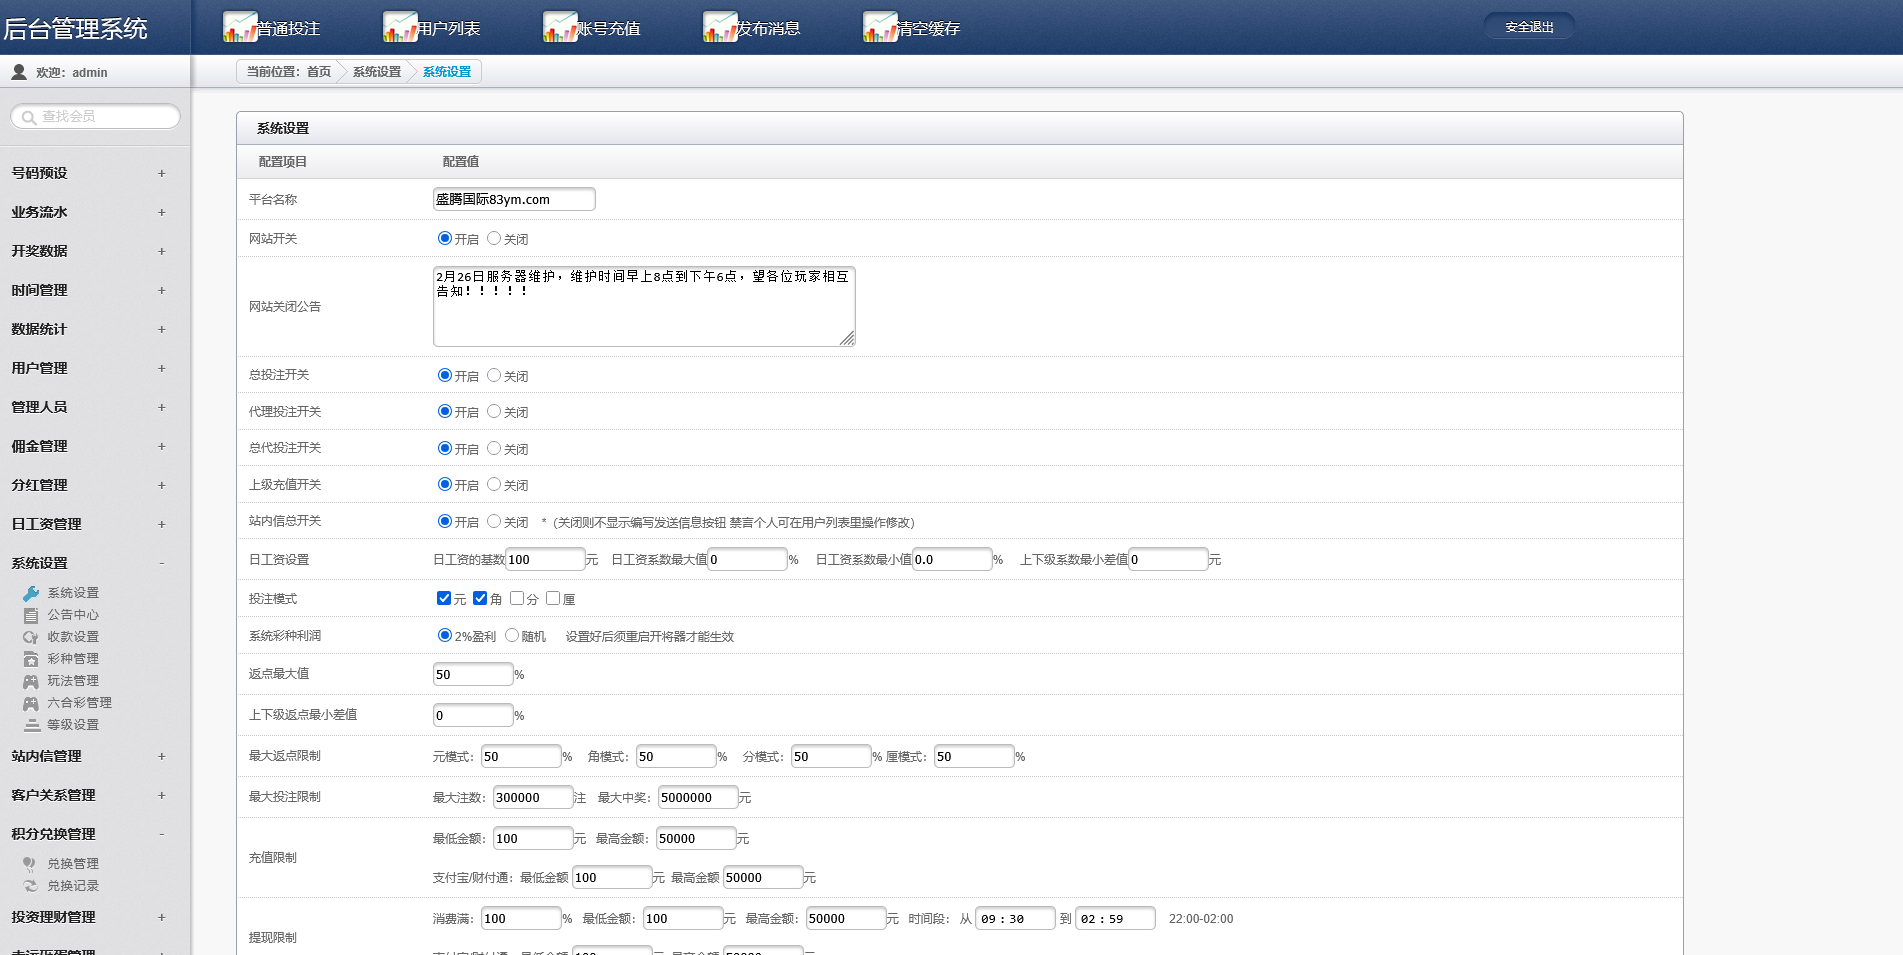
Task: Select 随机 for 系统彩种利润
Action: pyautogui.click(x=512, y=635)
